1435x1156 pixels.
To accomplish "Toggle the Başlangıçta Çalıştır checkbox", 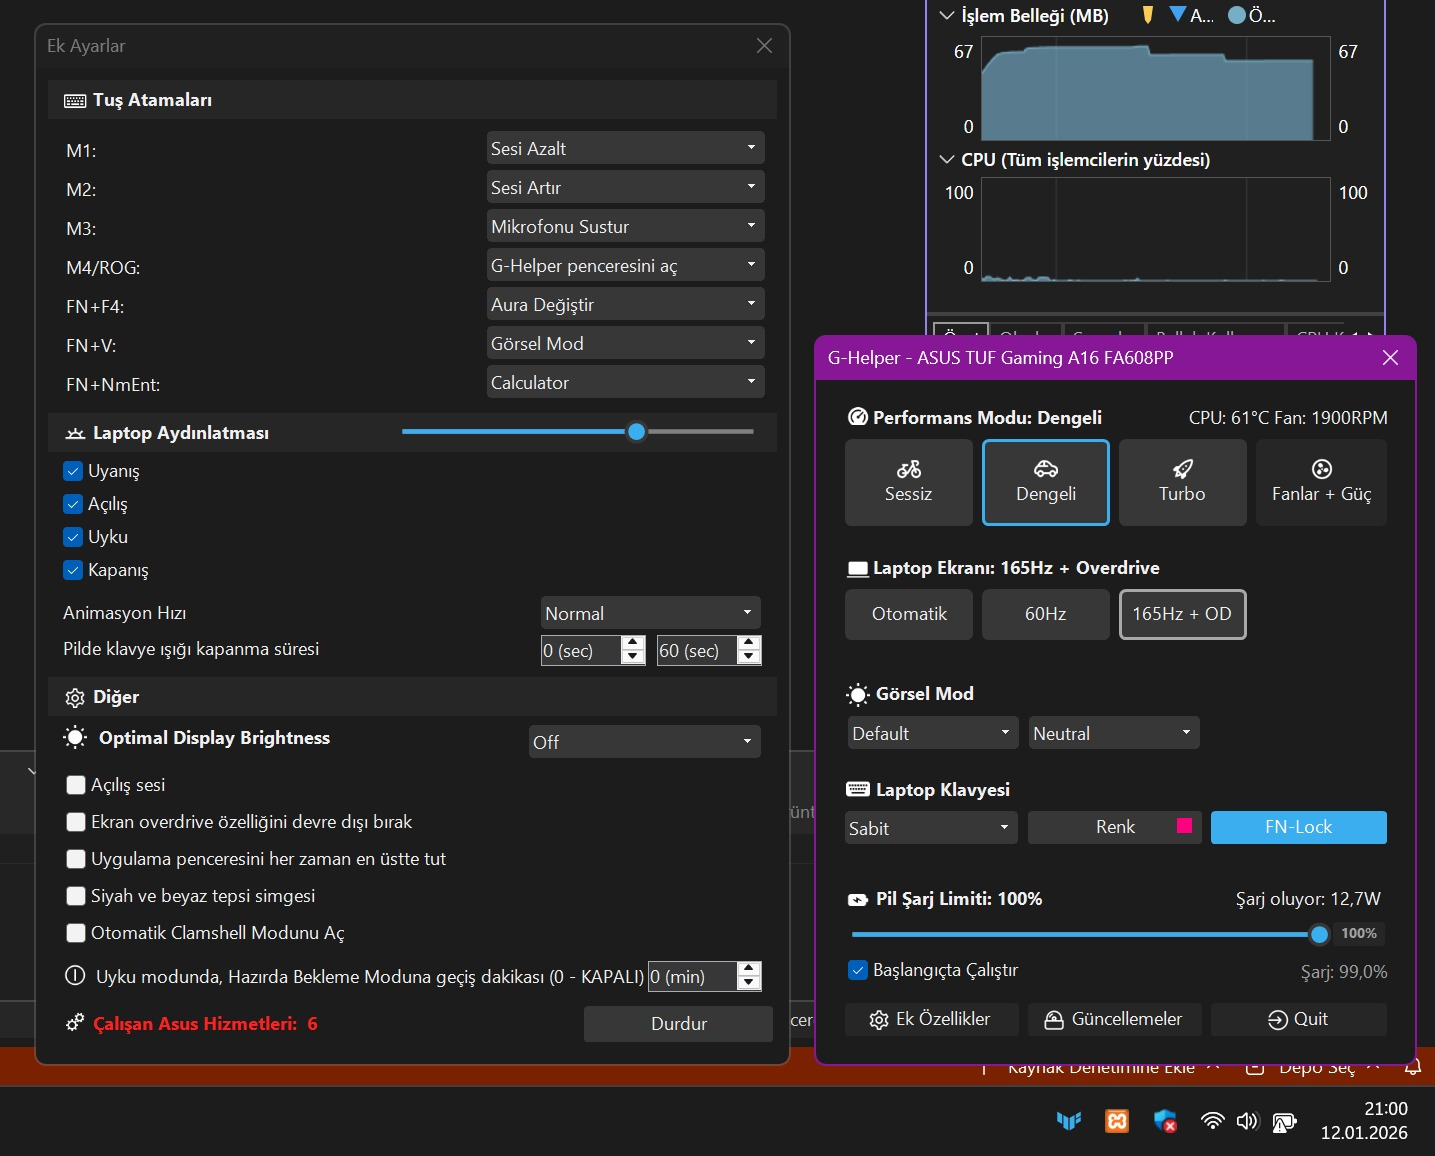I will tap(858, 970).
